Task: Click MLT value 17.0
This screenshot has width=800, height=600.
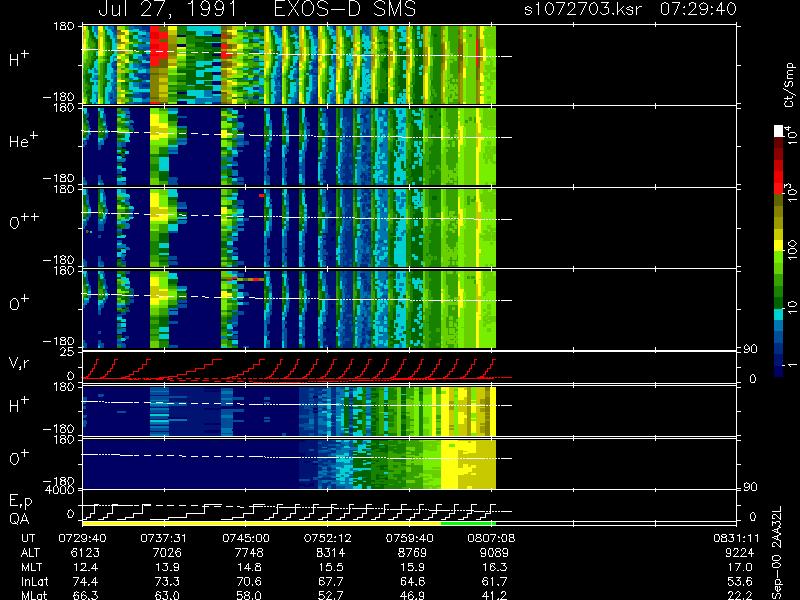Action: click(x=739, y=567)
